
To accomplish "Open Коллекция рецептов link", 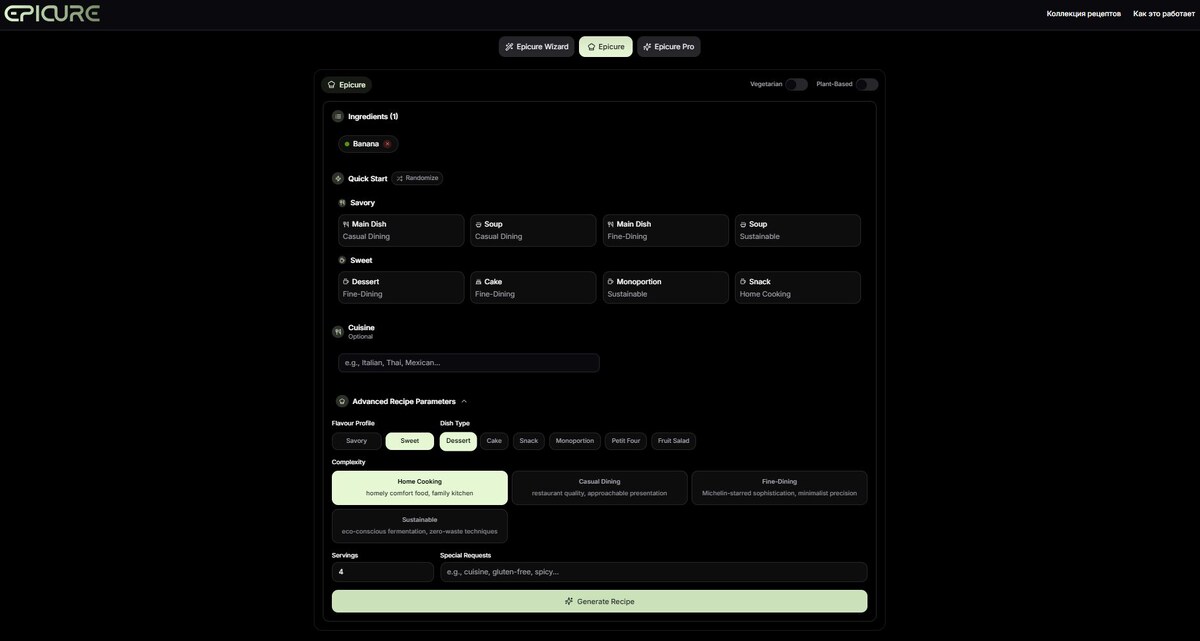I will point(1083,14).
